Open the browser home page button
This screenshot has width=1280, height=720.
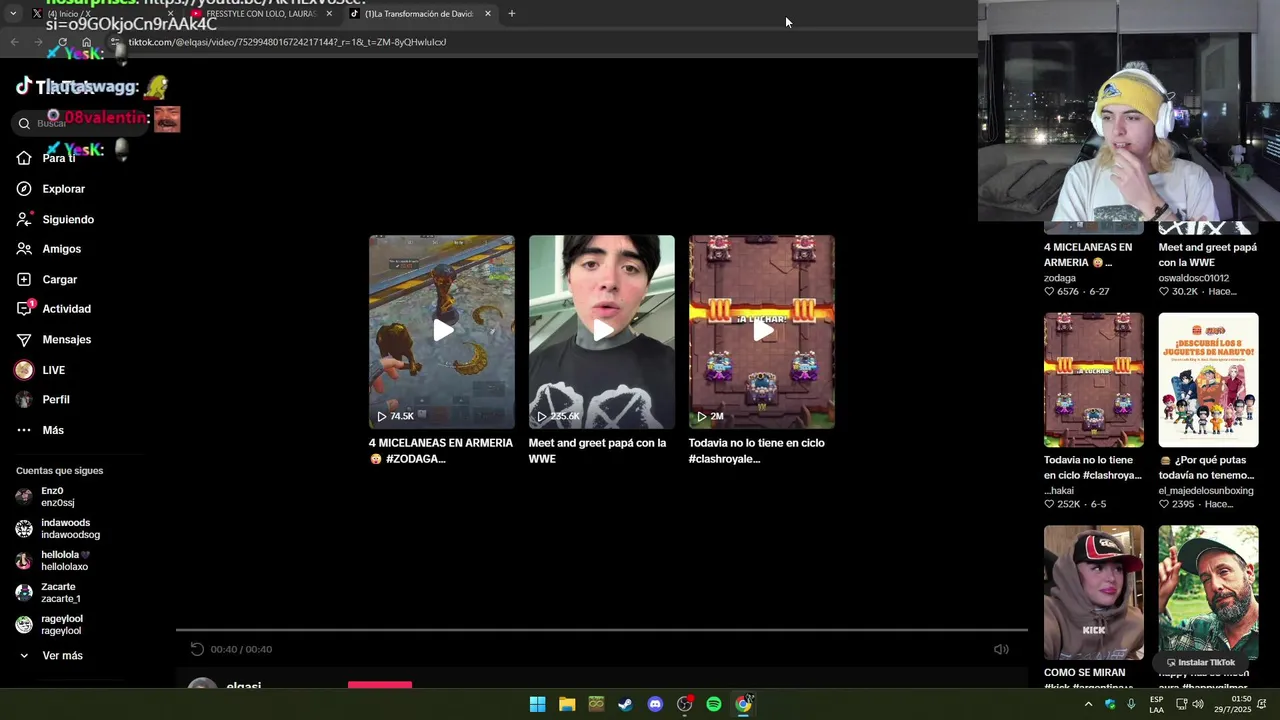pos(87,42)
